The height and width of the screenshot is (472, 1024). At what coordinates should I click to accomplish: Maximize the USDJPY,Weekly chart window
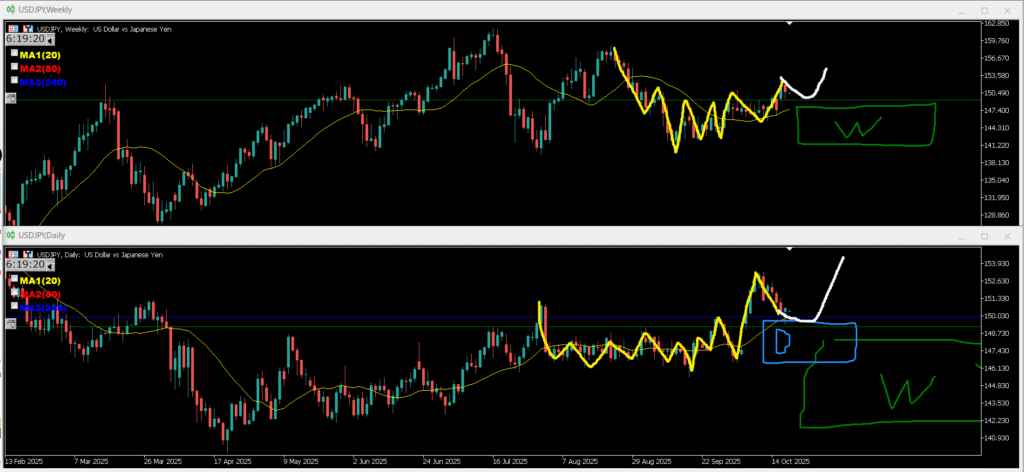click(984, 9)
